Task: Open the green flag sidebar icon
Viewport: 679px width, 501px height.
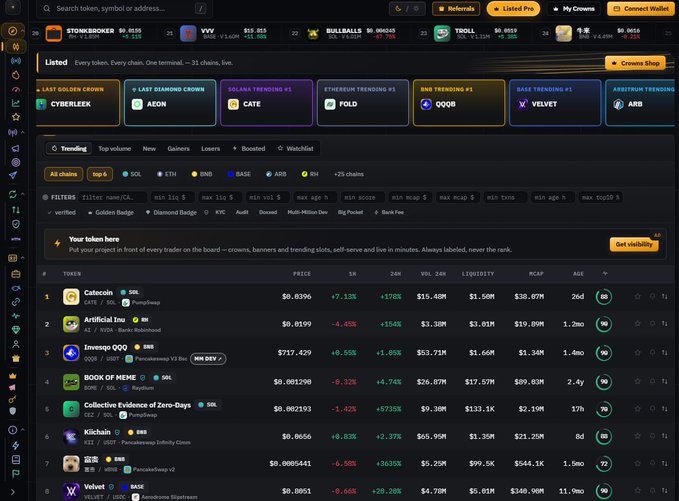Action: [16, 473]
